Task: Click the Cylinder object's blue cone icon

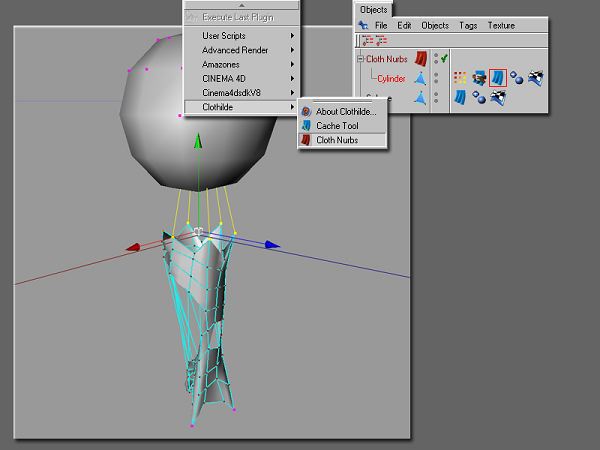Action: point(421,78)
